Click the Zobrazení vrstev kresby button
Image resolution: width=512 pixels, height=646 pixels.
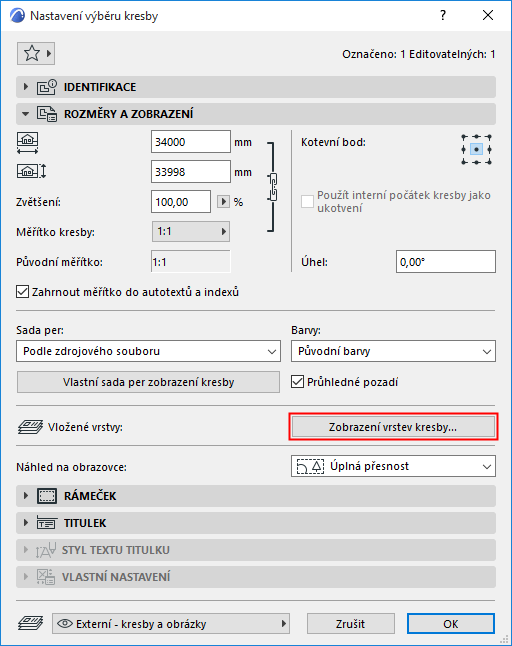pos(393,427)
